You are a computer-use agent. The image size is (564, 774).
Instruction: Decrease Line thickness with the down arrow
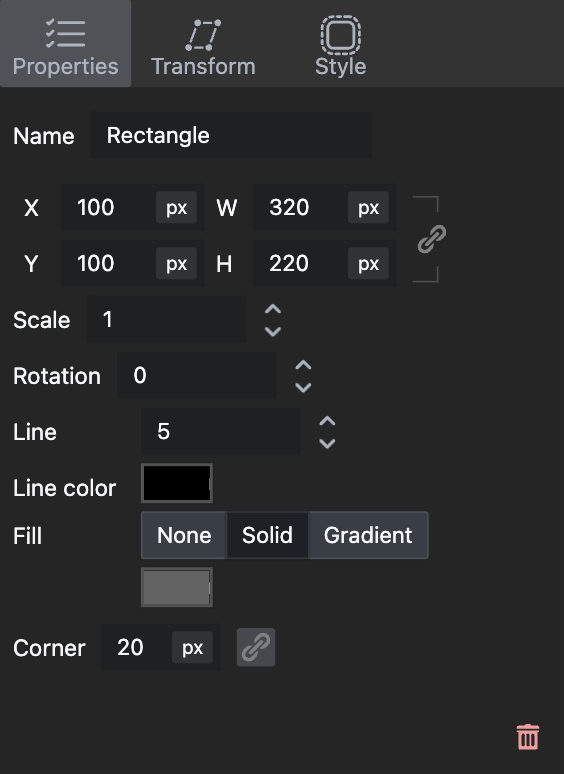pyautogui.click(x=327, y=443)
